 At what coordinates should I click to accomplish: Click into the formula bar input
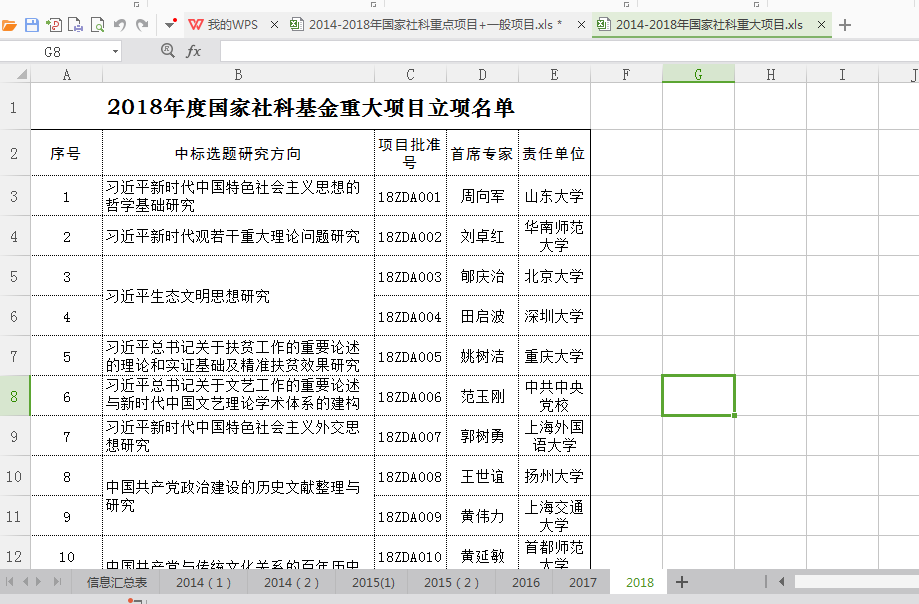coord(570,52)
